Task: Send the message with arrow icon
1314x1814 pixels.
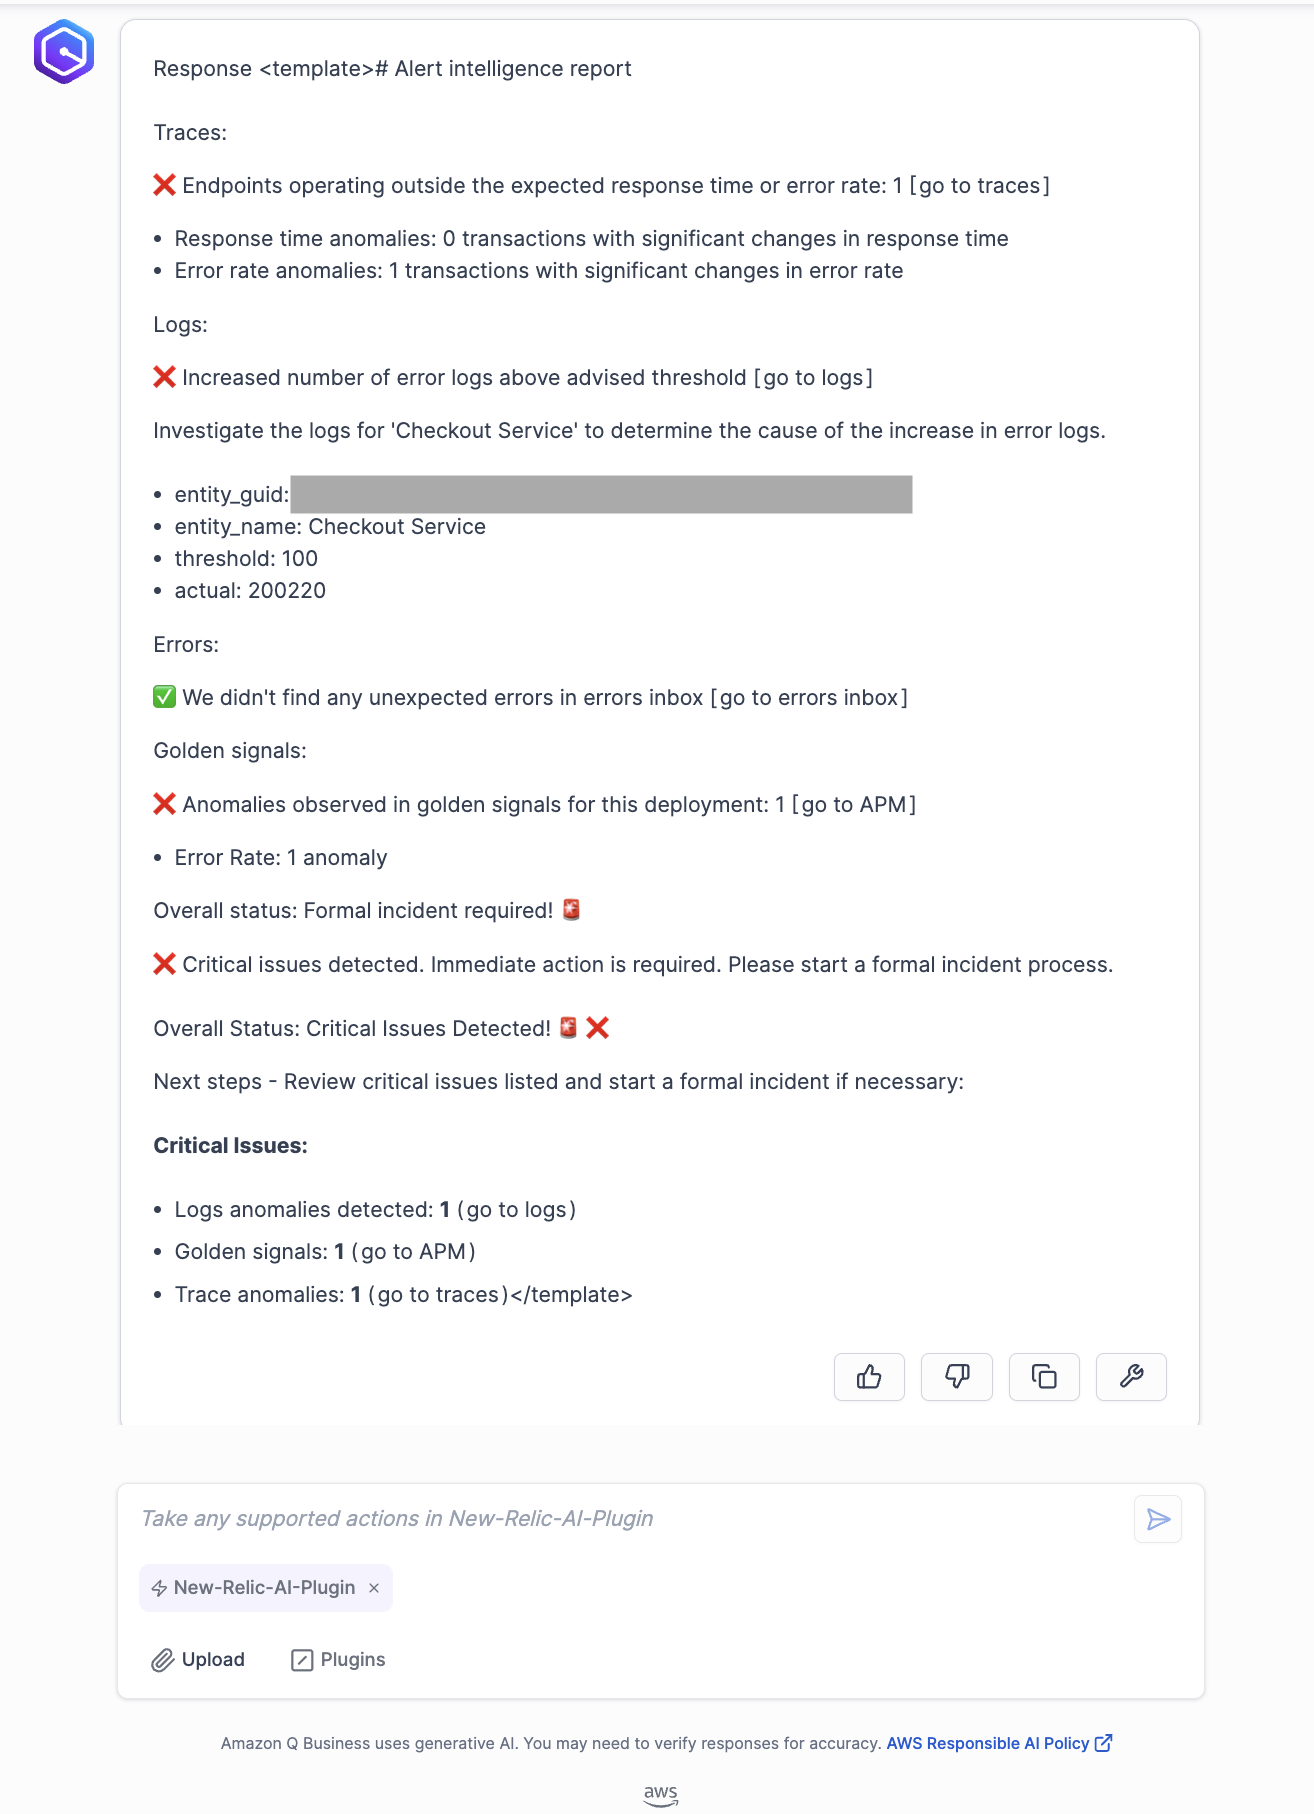Action: 1158,1520
